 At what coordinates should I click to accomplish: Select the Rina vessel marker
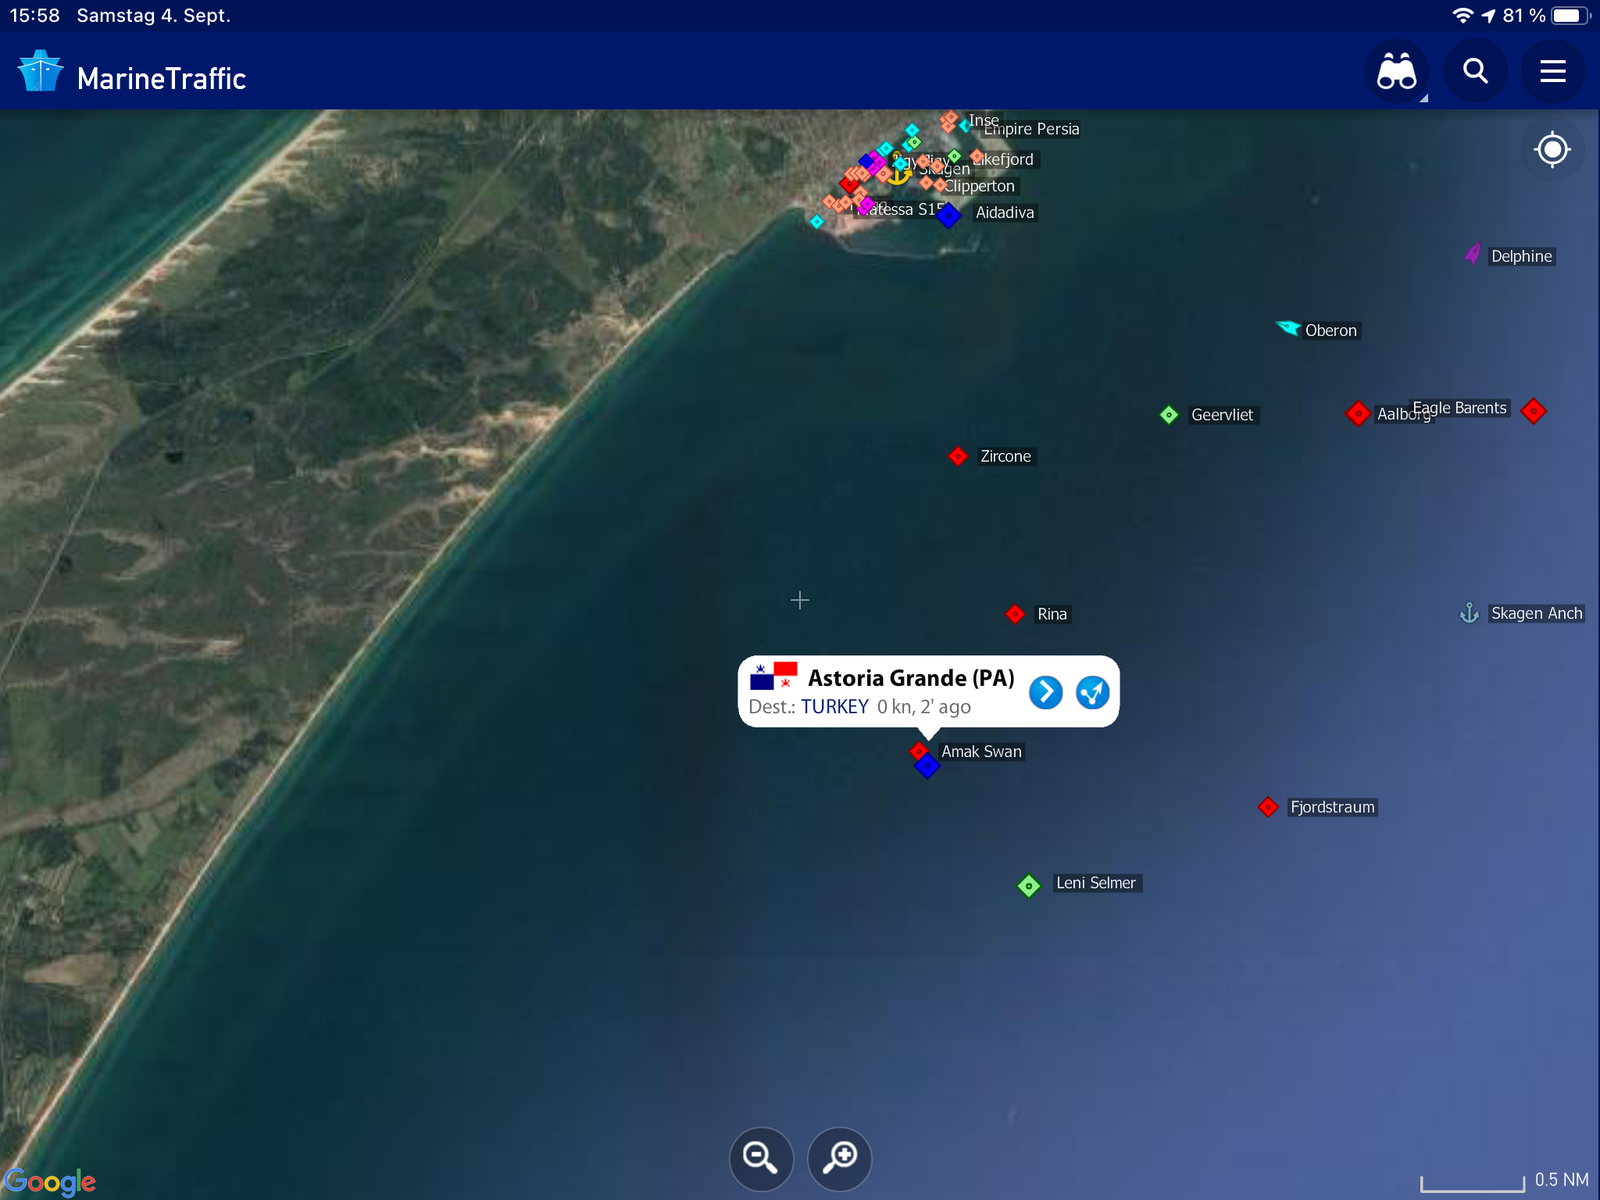tap(1015, 614)
